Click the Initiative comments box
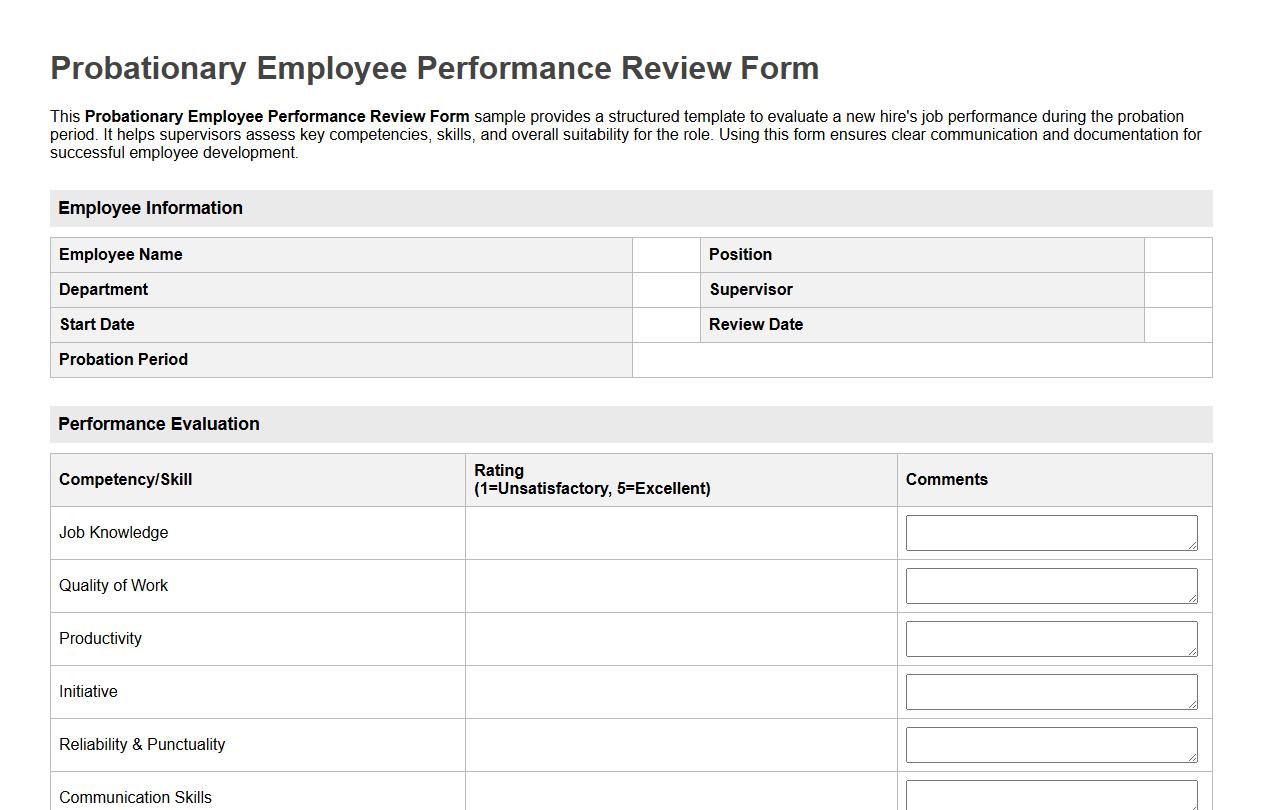 [1050, 691]
